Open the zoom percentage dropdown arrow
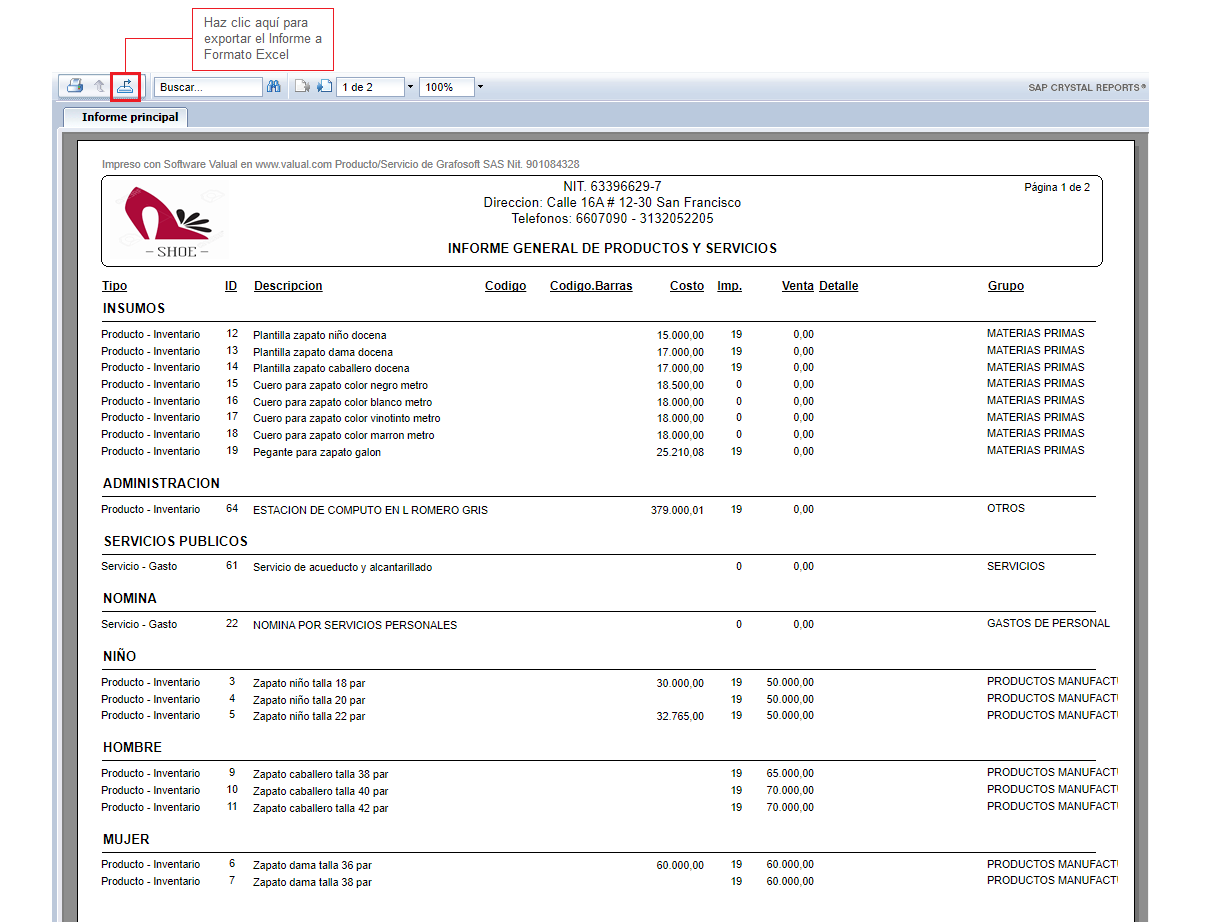The image size is (1205, 922). [x=480, y=87]
